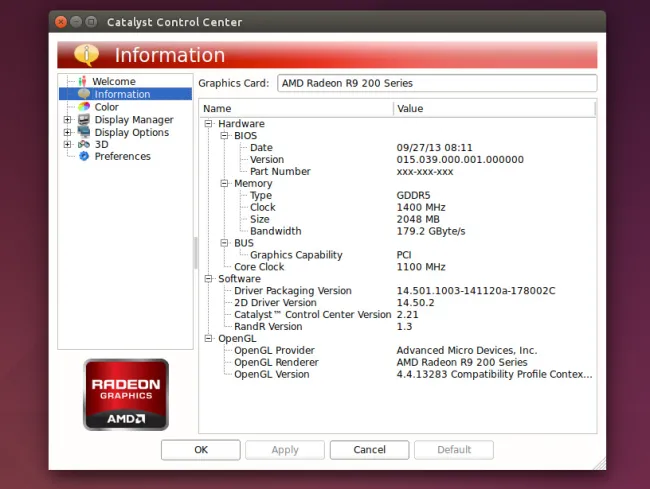
Task: Collapse the BIOS subsection
Action: pos(225,135)
